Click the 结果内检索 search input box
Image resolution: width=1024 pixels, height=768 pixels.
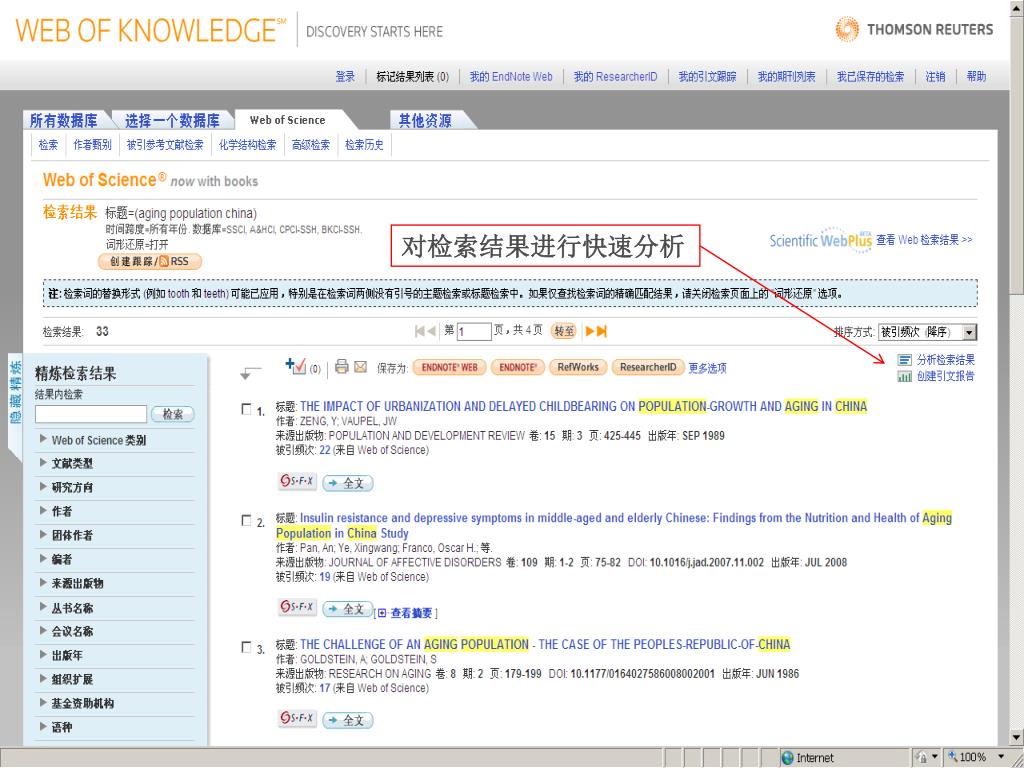point(91,414)
